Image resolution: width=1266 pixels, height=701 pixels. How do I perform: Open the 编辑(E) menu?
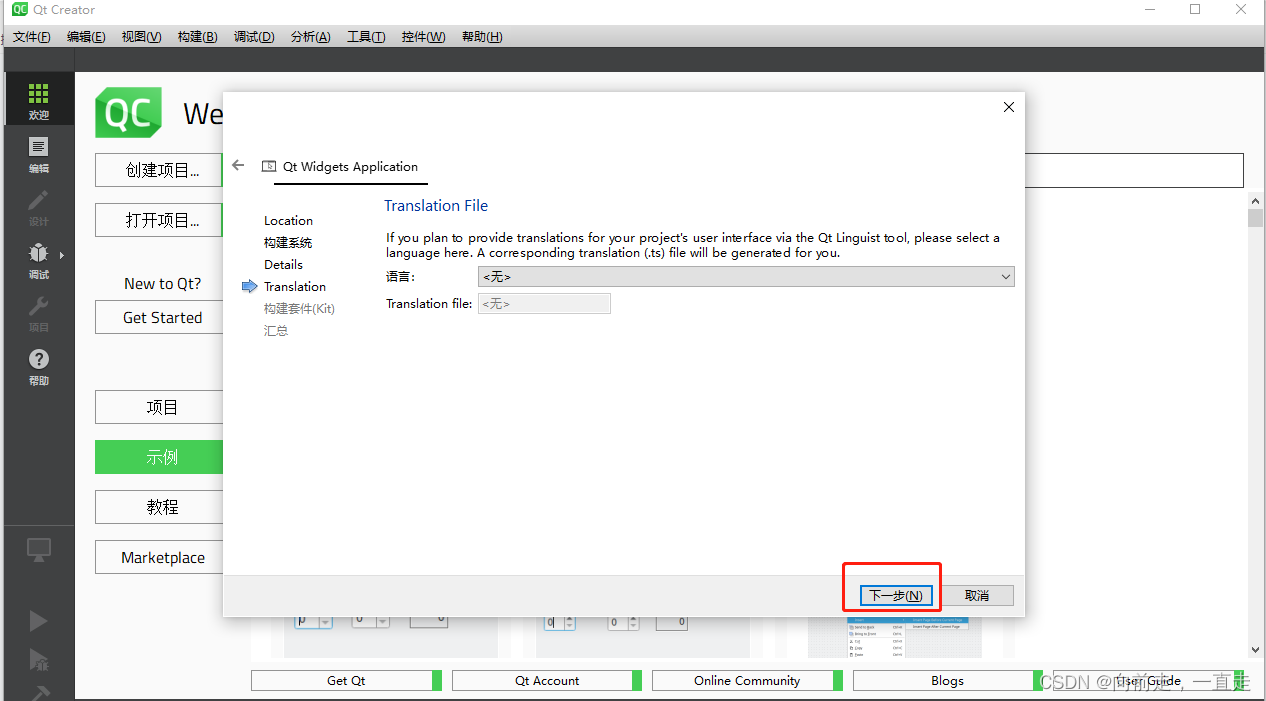coord(86,37)
